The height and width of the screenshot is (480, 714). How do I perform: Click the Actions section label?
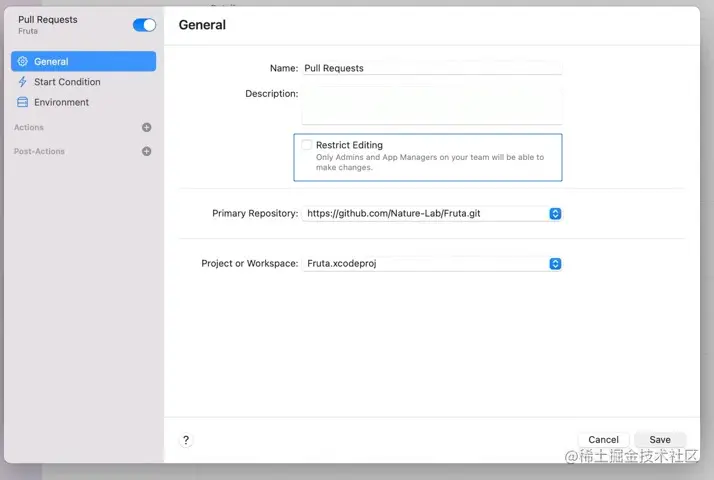pos(29,128)
